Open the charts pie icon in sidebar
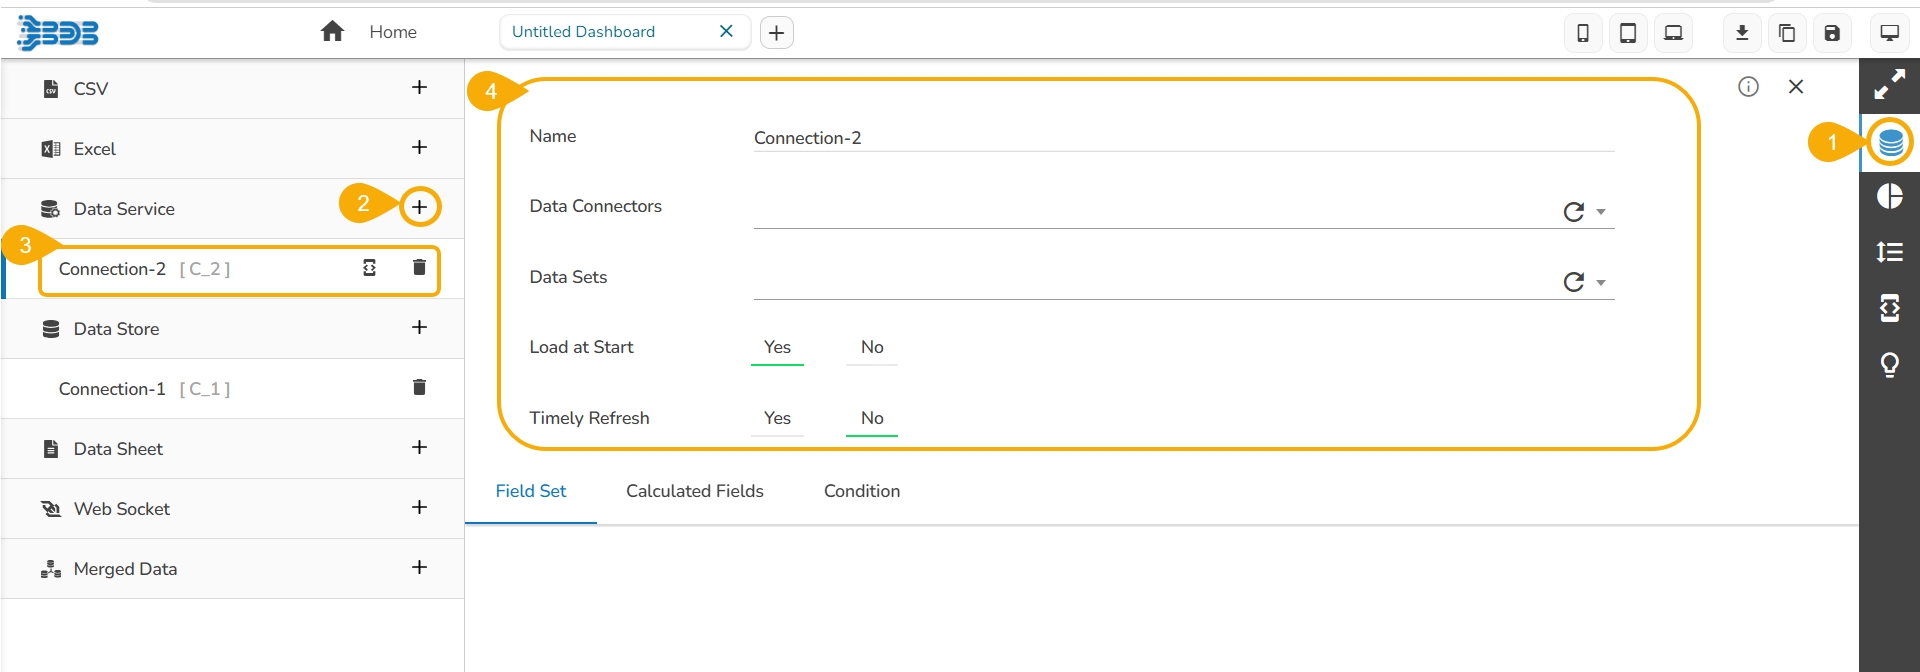The height and width of the screenshot is (672, 1920). point(1890,196)
